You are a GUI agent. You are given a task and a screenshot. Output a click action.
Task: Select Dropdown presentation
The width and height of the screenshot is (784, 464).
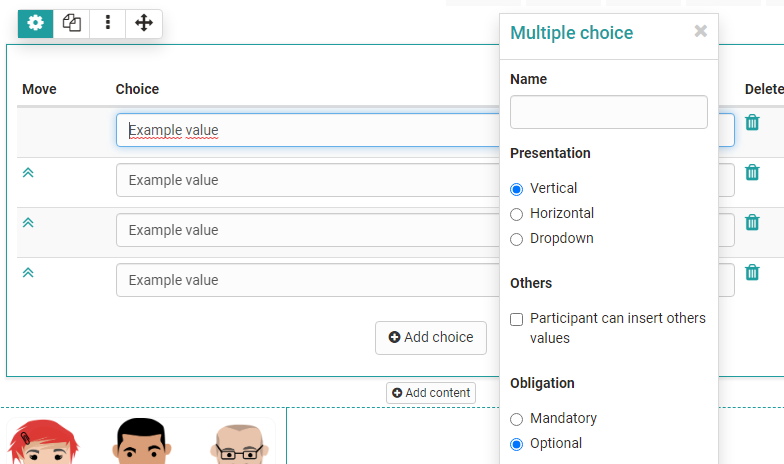click(516, 239)
